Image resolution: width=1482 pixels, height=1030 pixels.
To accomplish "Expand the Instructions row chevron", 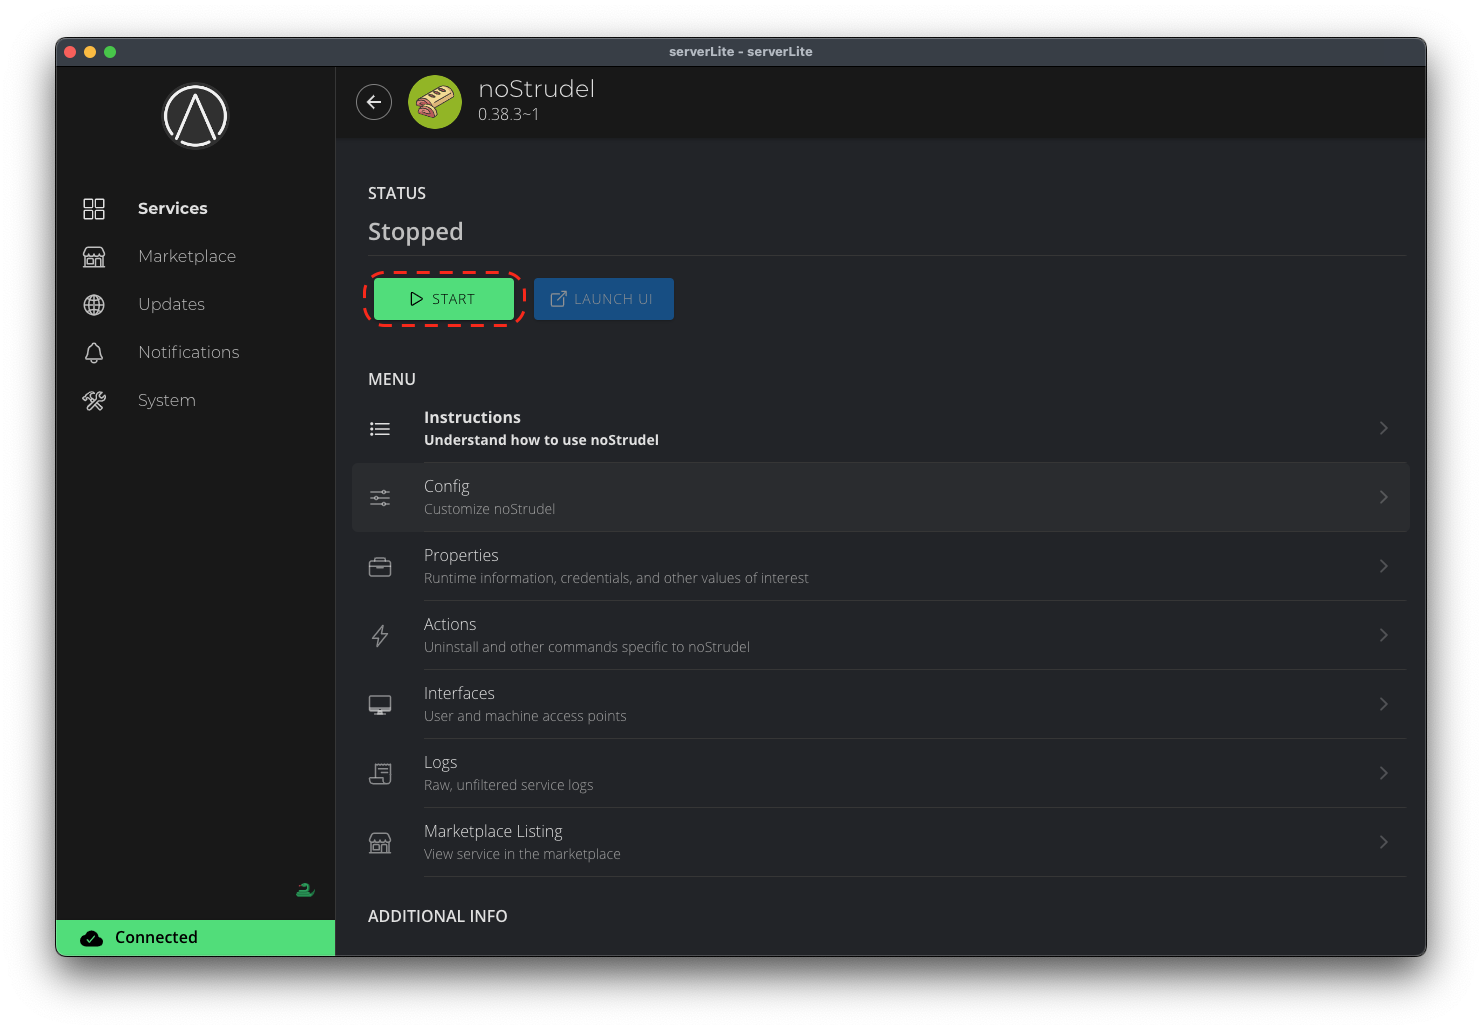I will (x=1383, y=428).
